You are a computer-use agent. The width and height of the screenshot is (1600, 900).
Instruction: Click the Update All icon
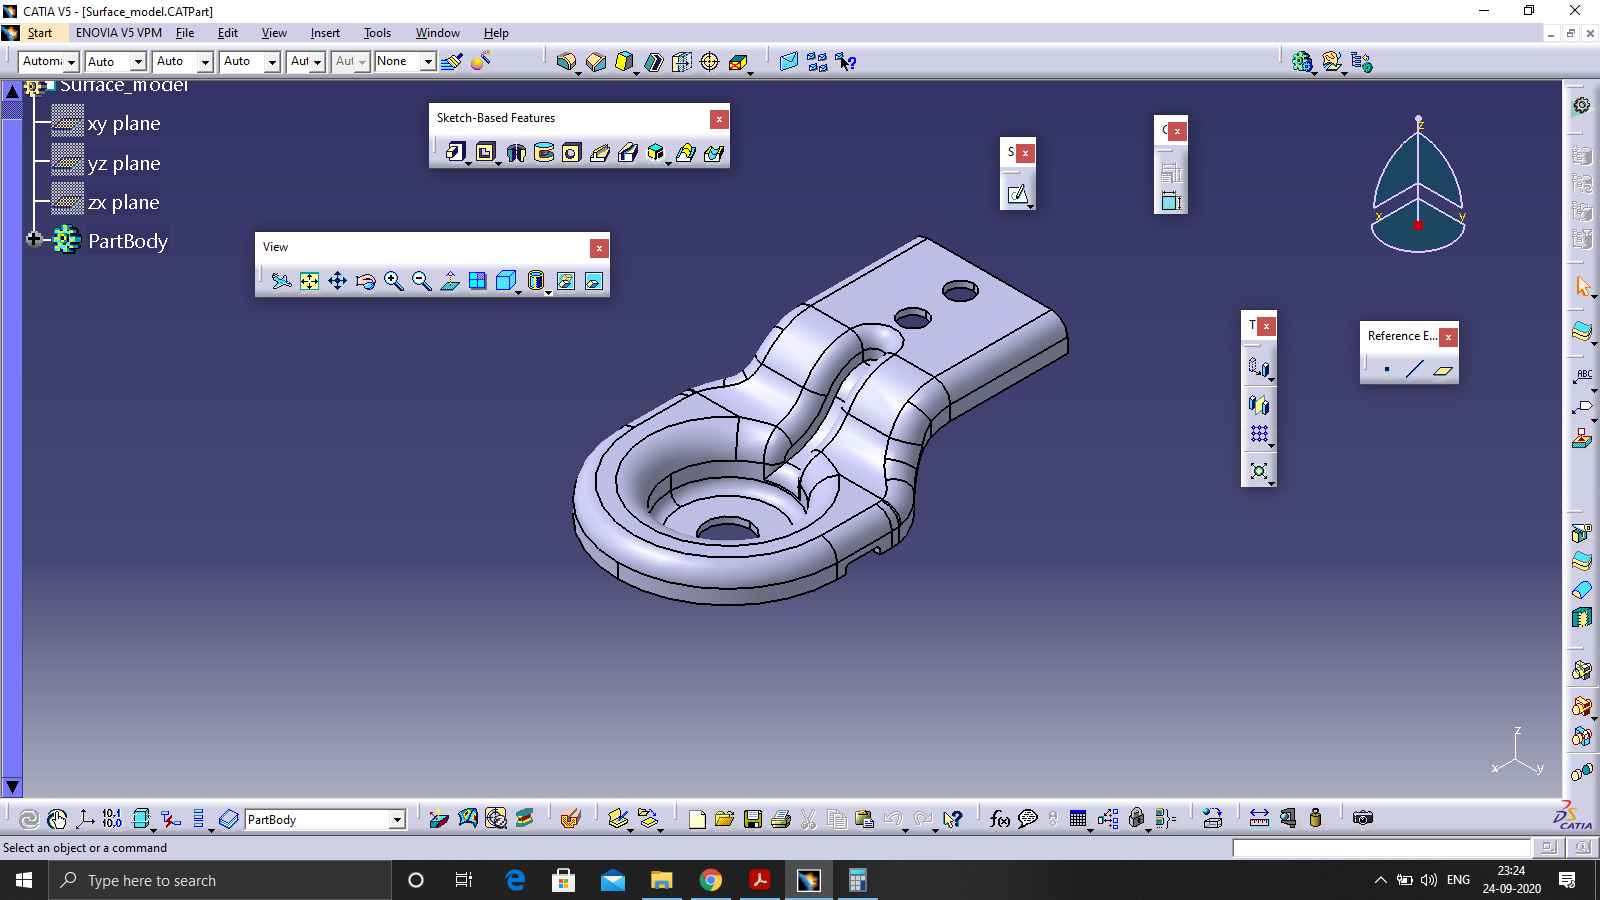[29, 819]
